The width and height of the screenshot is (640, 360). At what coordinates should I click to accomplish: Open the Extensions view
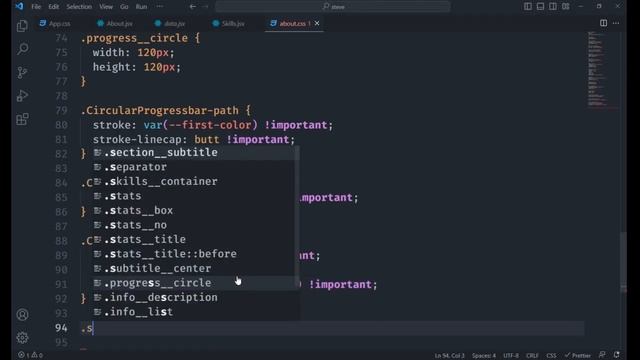pos(22,119)
